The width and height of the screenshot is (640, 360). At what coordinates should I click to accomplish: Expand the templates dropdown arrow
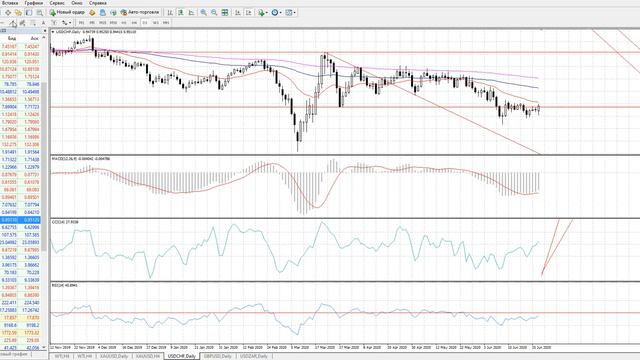click(295, 13)
